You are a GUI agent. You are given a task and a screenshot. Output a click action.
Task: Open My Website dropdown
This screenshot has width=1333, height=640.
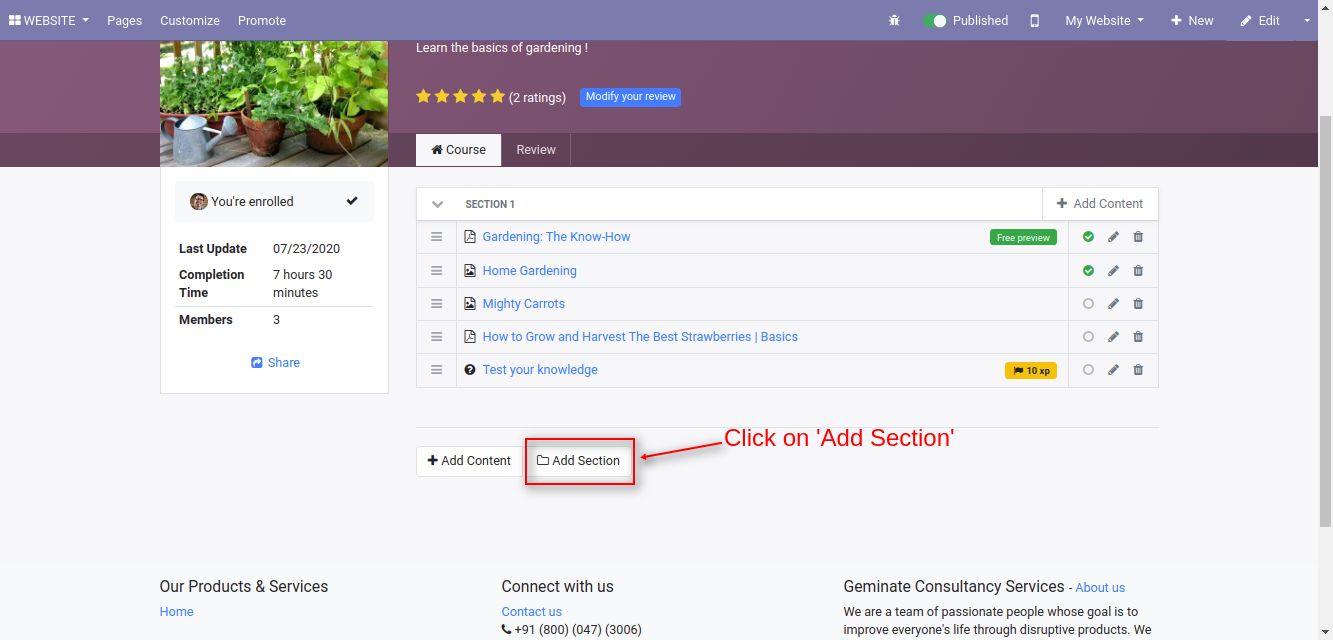pyautogui.click(x=1105, y=20)
